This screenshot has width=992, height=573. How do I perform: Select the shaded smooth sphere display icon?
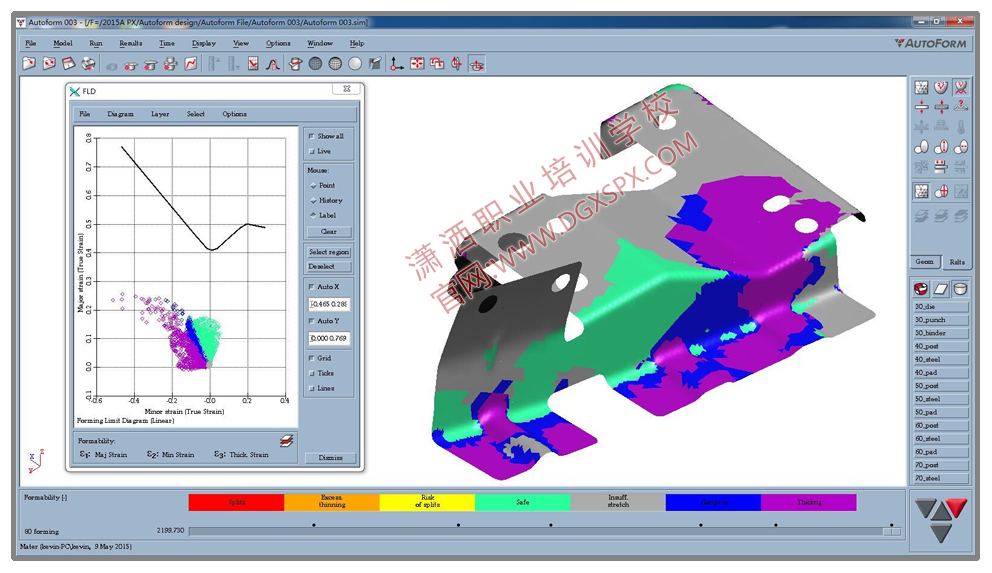[355, 64]
